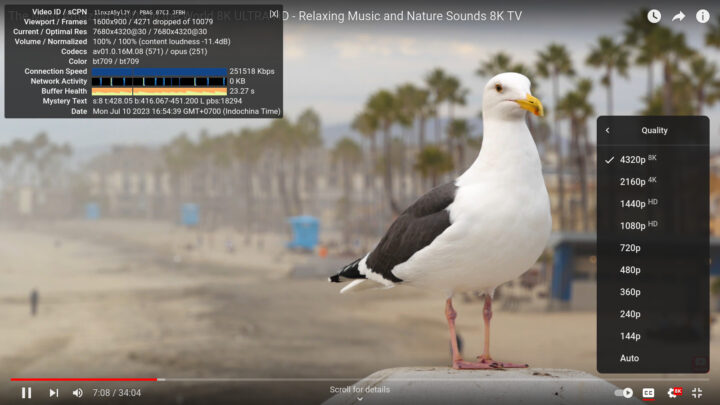This screenshot has width=720, height=405.
Task: Select 144p quality
Action: tap(653, 336)
